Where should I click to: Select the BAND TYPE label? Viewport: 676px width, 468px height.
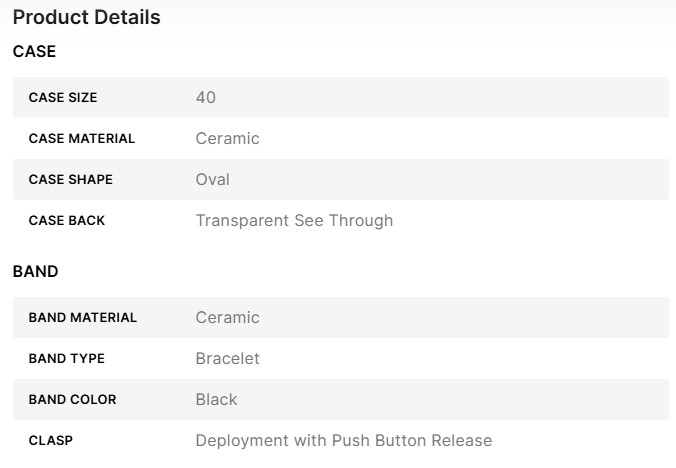(66, 359)
